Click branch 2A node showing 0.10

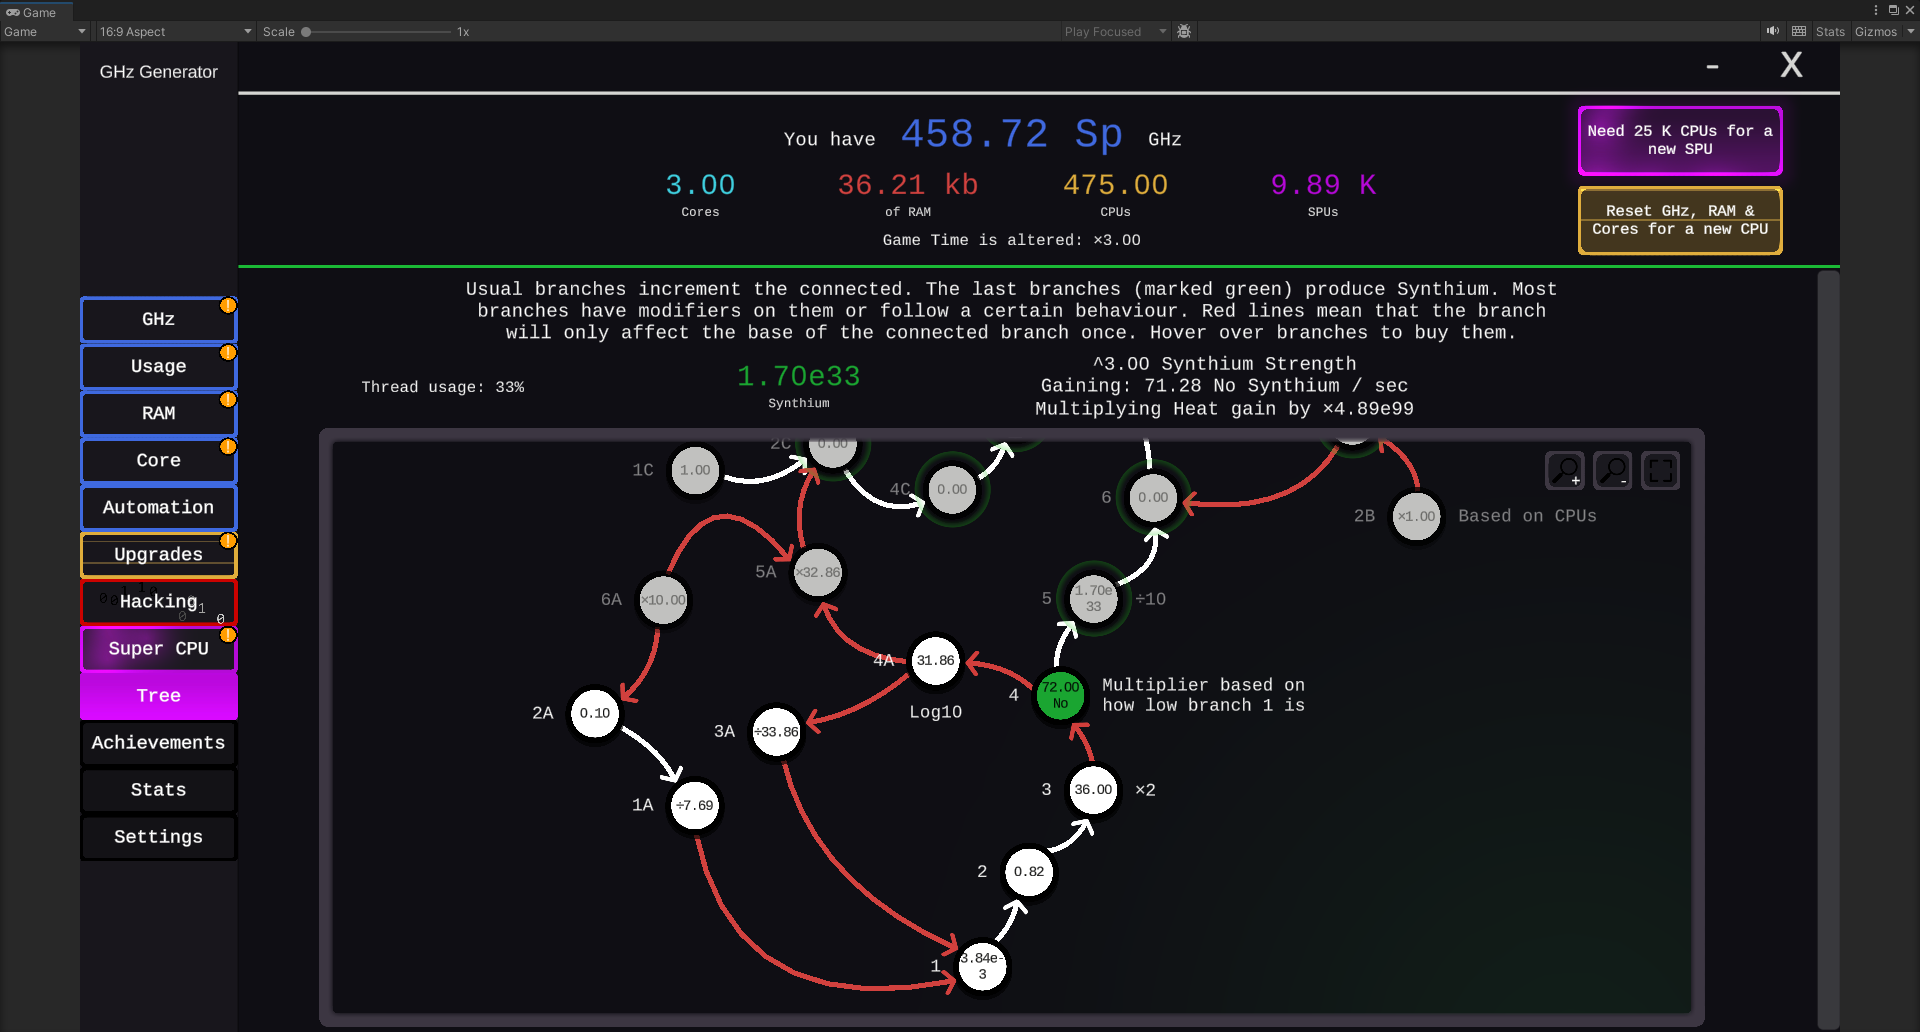tap(595, 713)
